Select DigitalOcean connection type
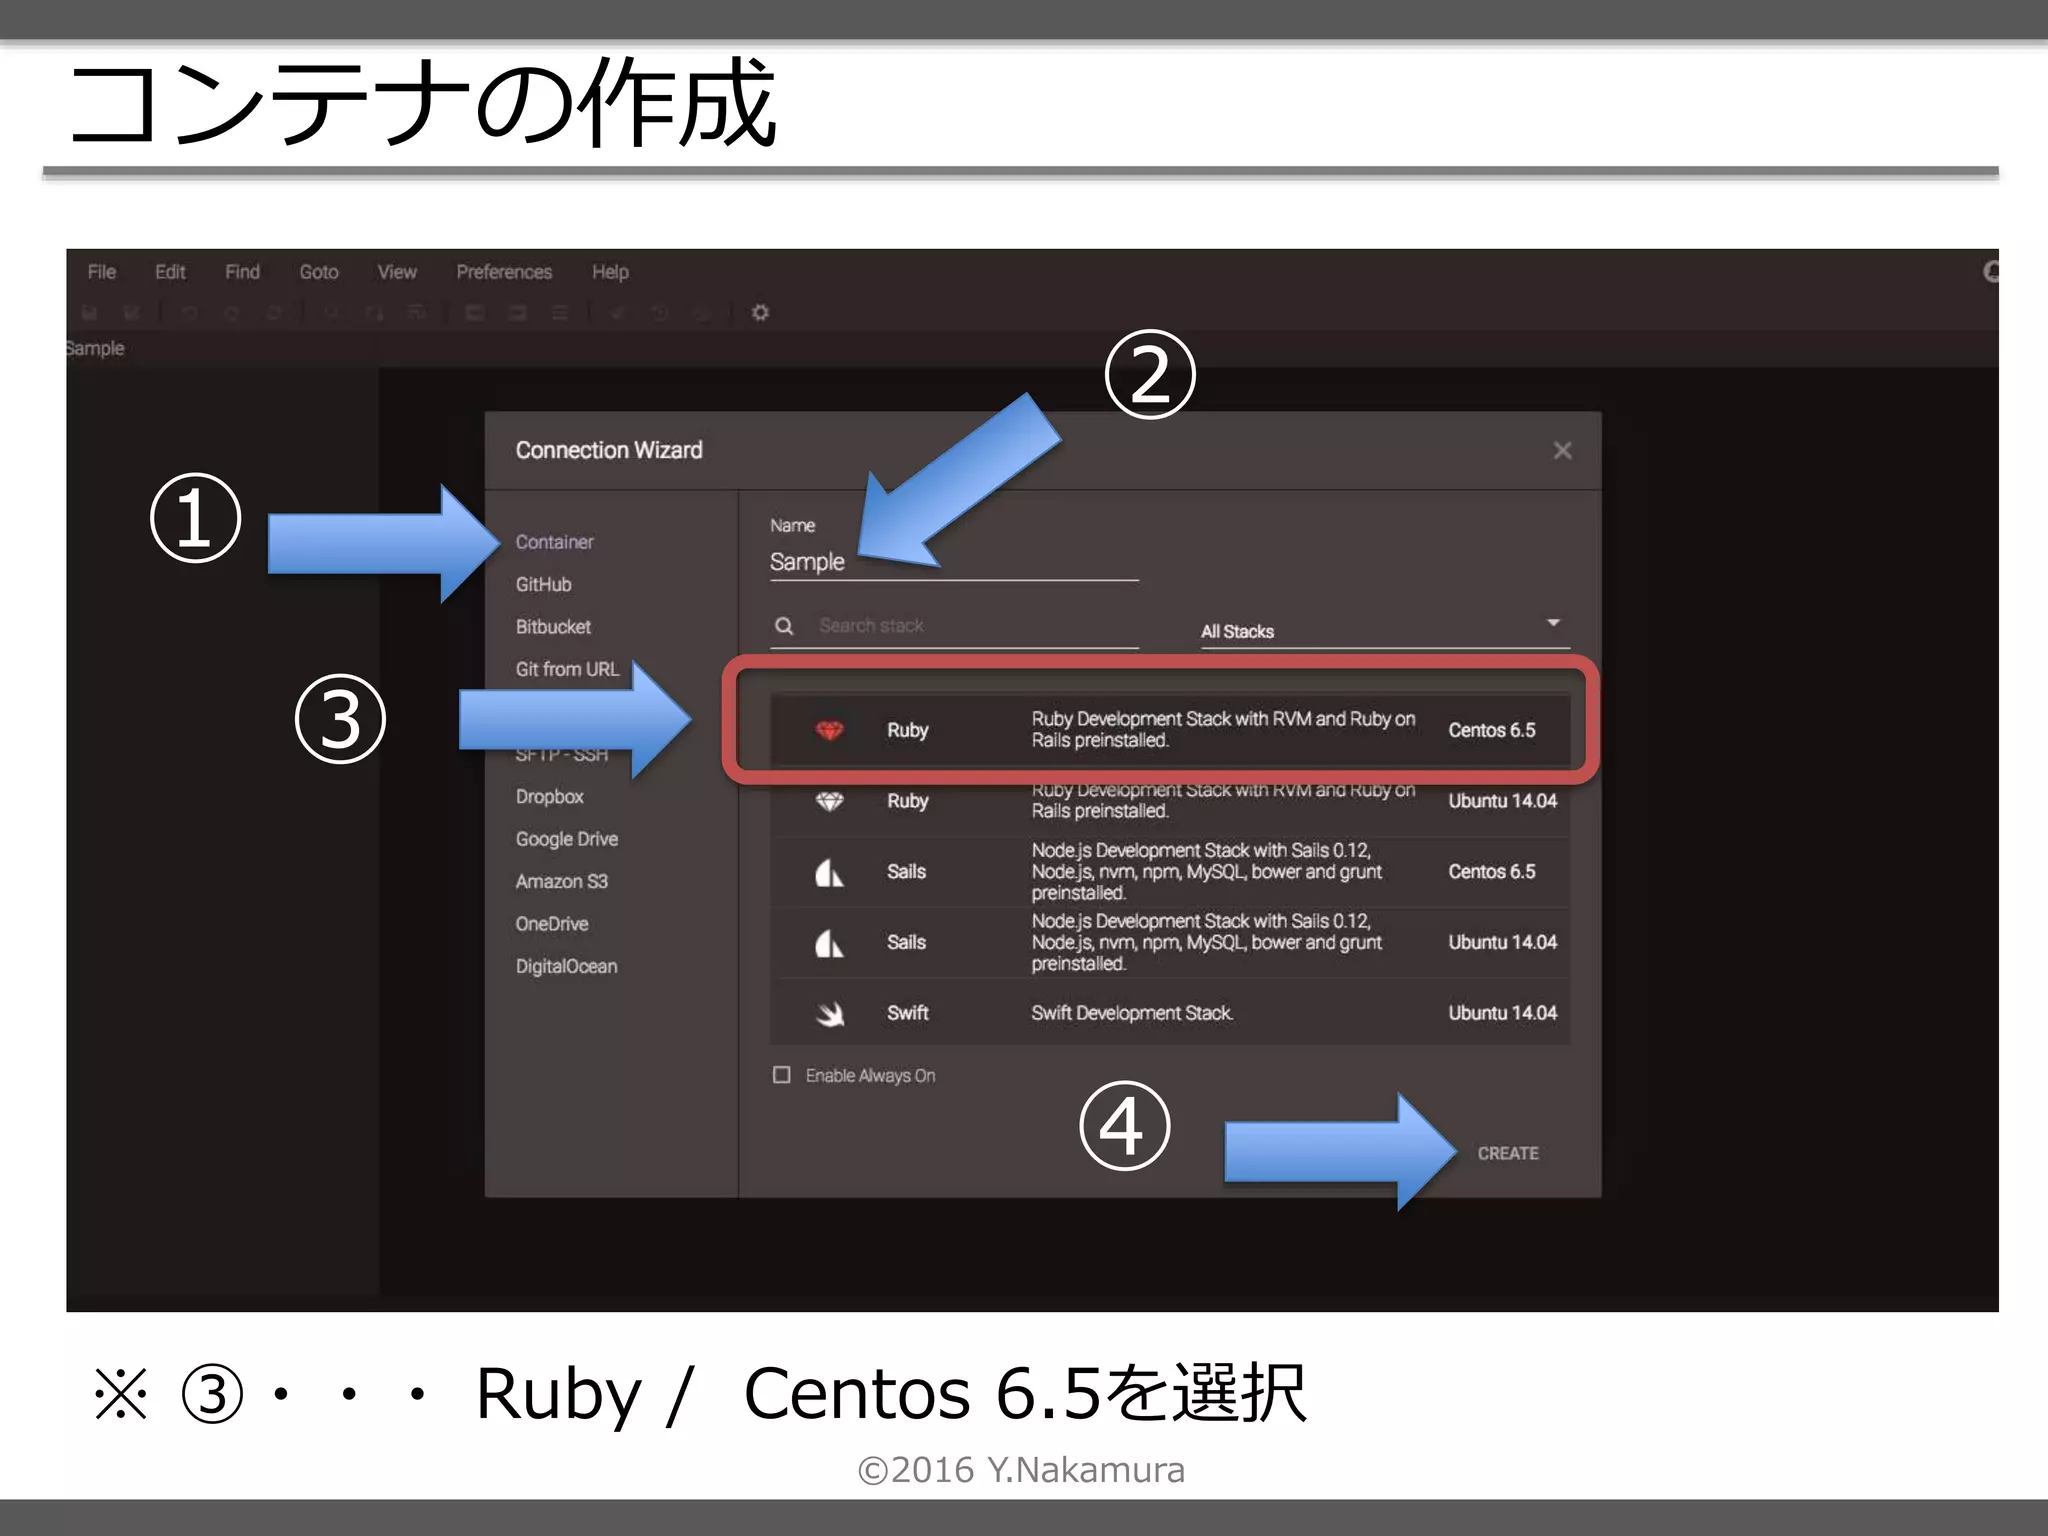2048x1536 pixels. (x=567, y=966)
